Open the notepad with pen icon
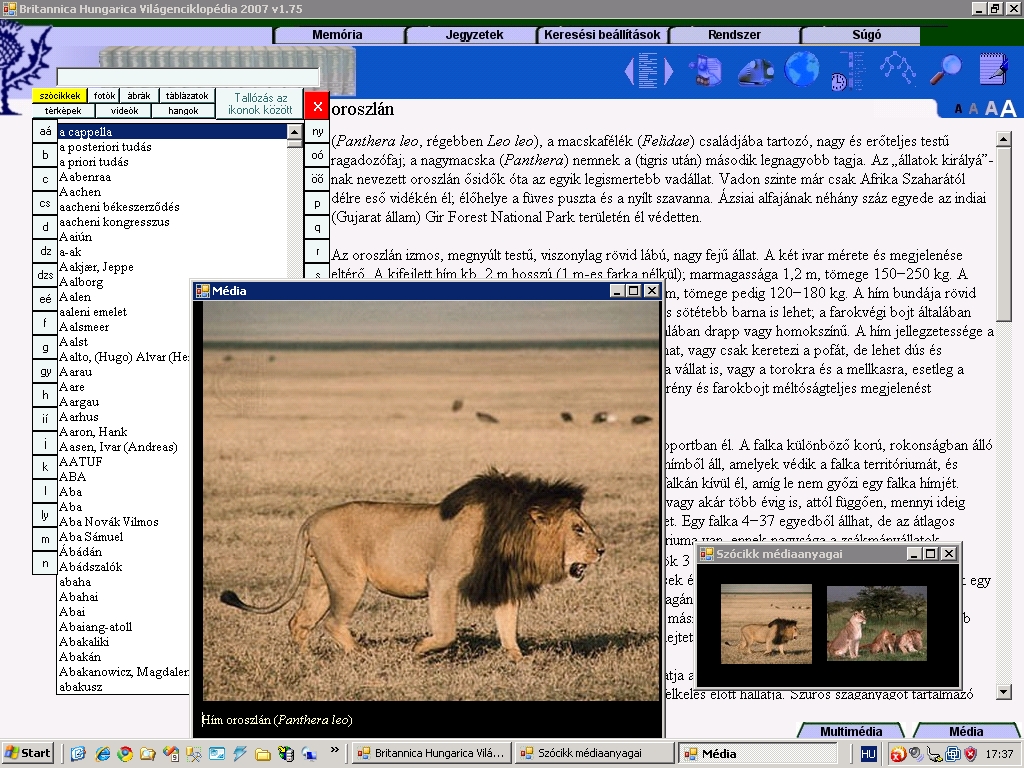Image resolution: width=1024 pixels, height=768 pixels. coord(994,69)
